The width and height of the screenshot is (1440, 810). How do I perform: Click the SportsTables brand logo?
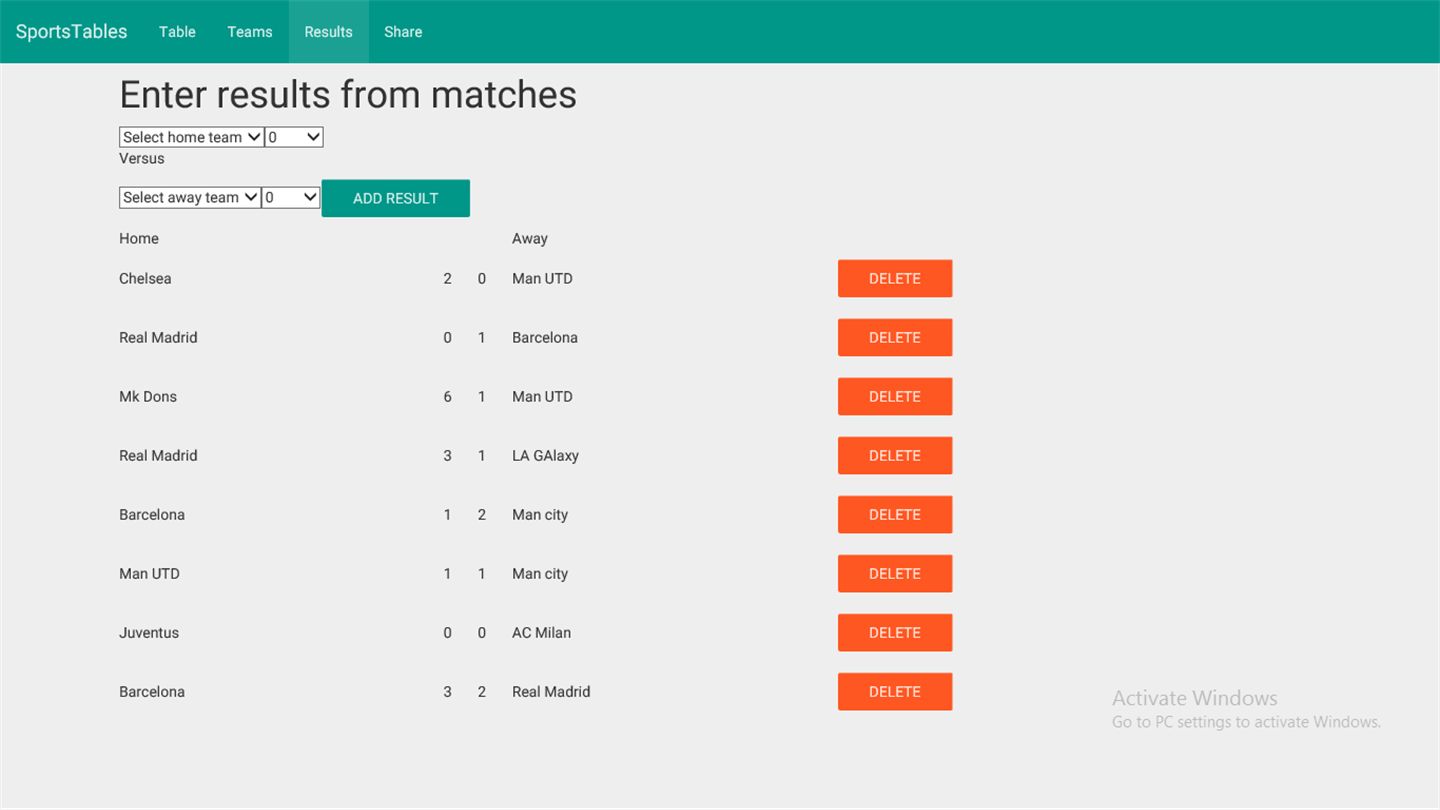72,32
